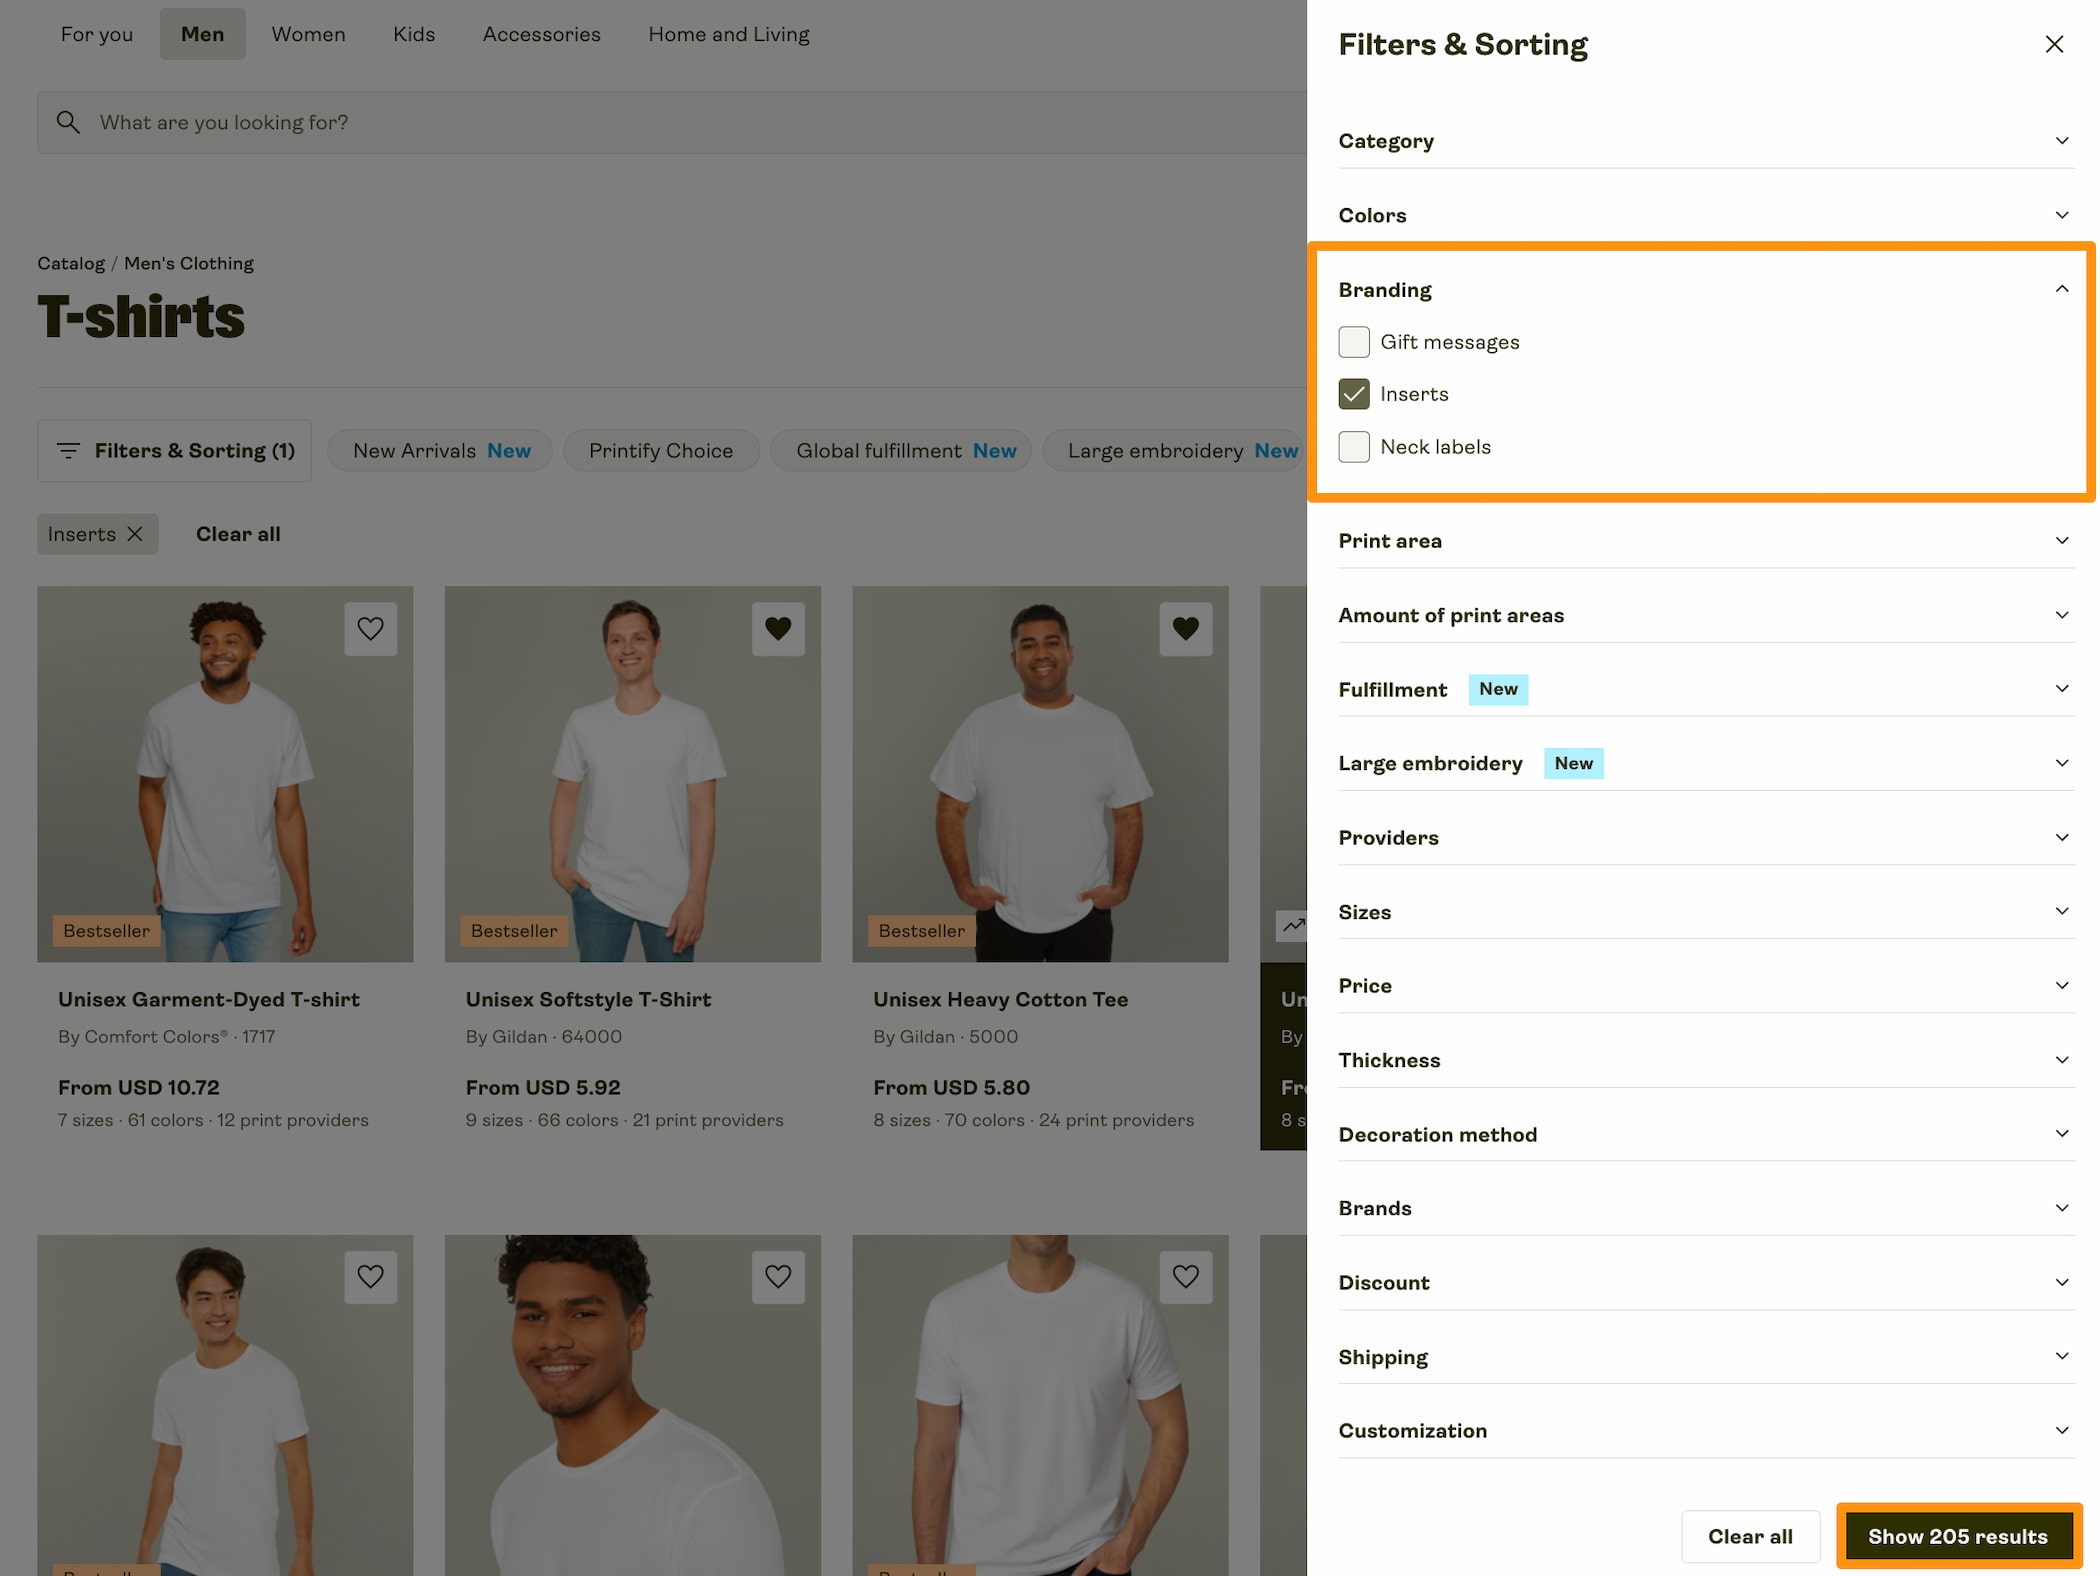Click the Unisex Softstyle T-Shirt title
The width and height of the screenshot is (2100, 1576).
pos(588,1000)
